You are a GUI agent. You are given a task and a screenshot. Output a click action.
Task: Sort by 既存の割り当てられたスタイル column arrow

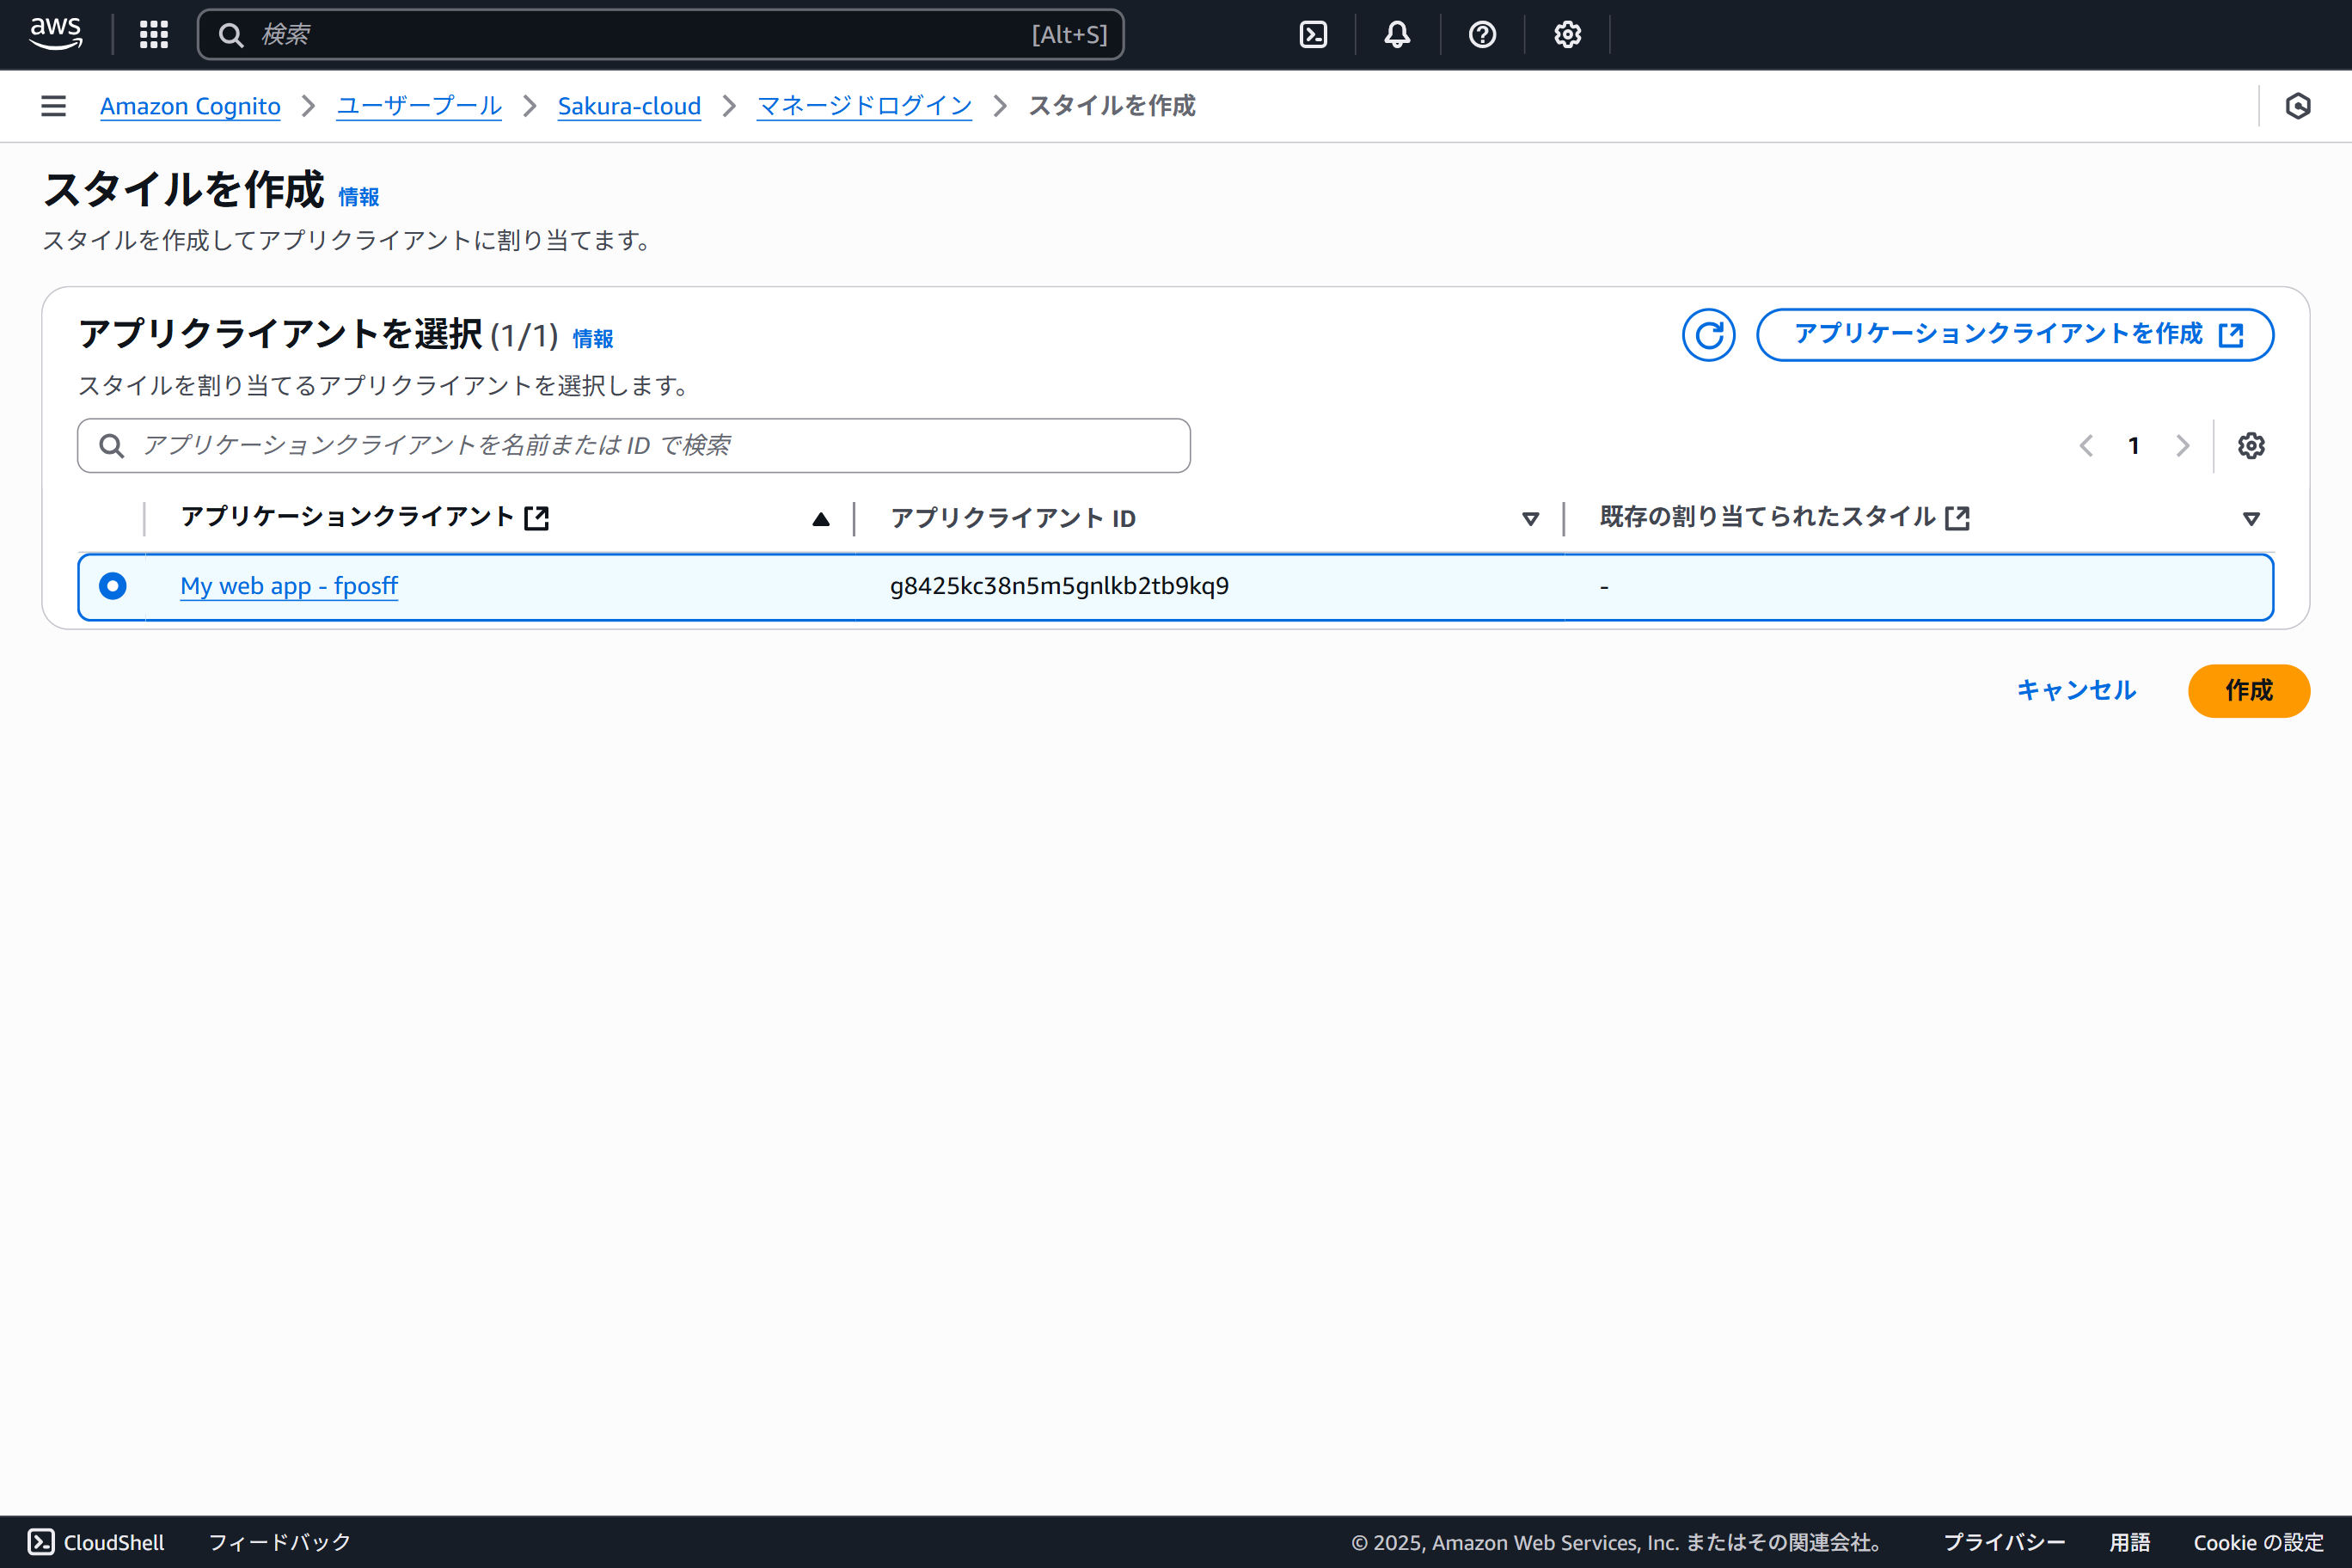(x=2251, y=518)
